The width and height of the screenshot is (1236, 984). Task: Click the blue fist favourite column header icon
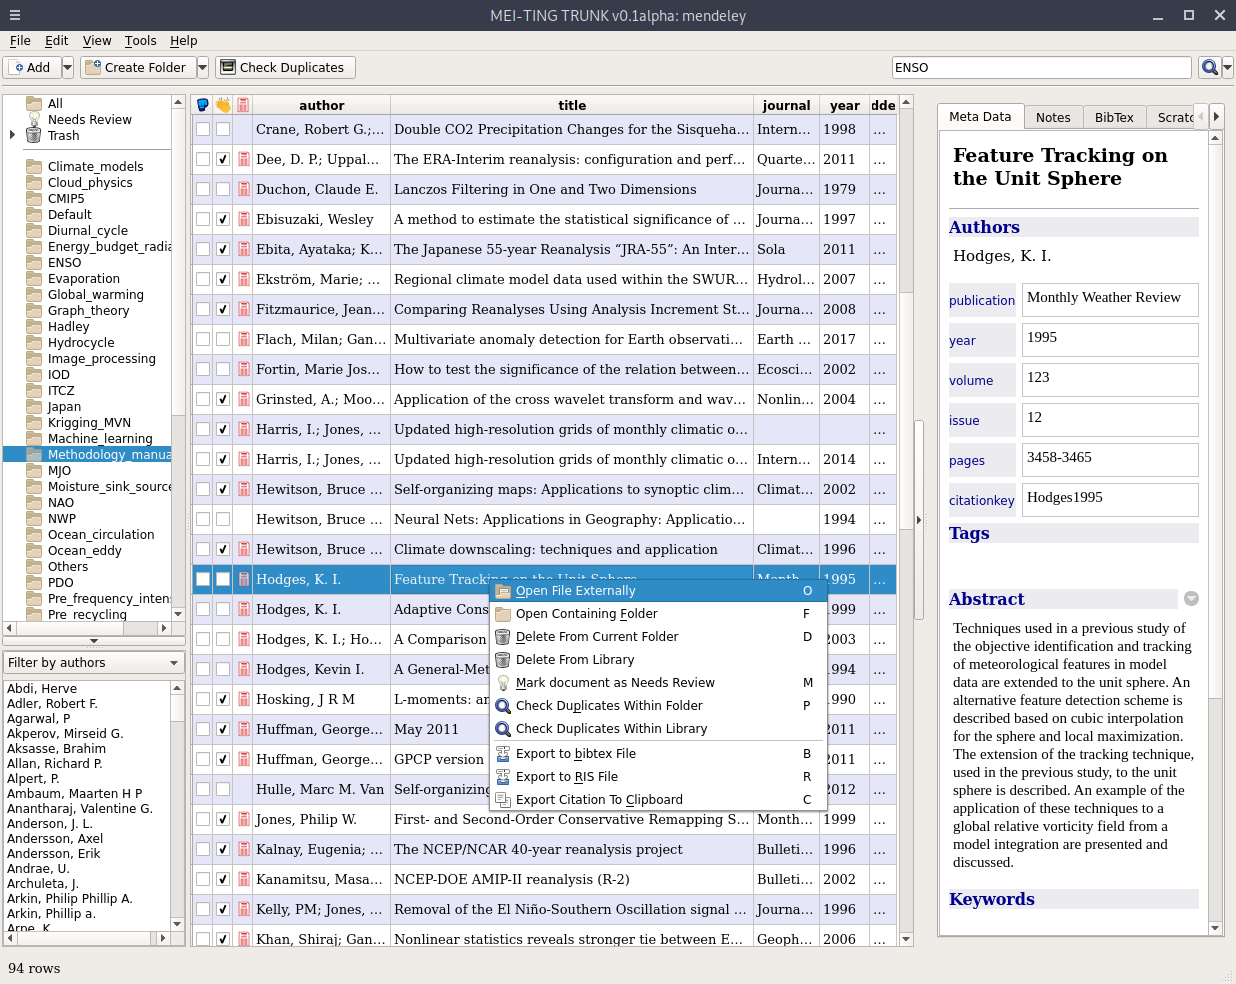(203, 105)
